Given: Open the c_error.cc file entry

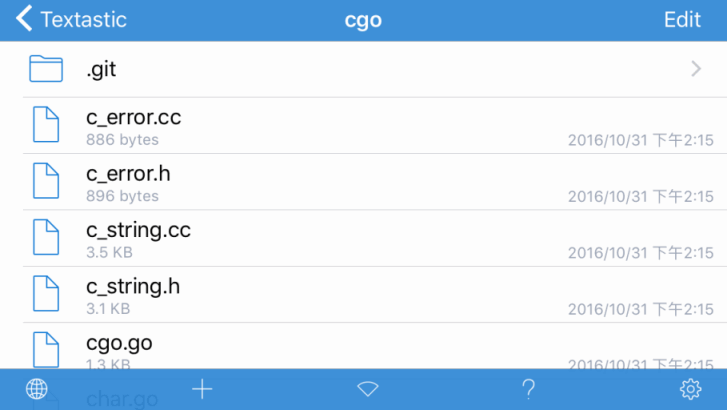Looking at the screenshot, I should [x=375, y=125].
